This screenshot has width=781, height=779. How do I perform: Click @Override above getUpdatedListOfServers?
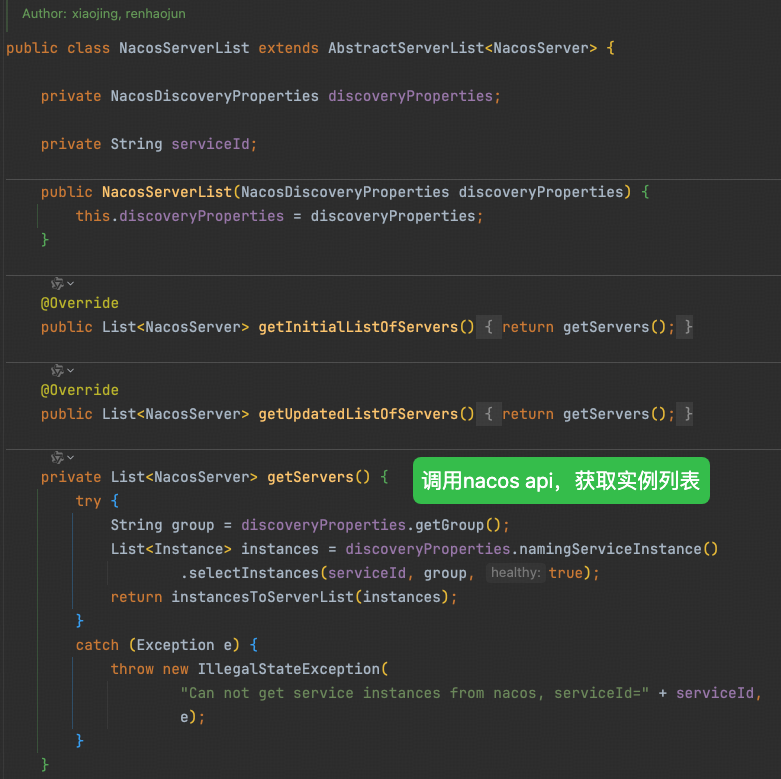tap(80, 390)
